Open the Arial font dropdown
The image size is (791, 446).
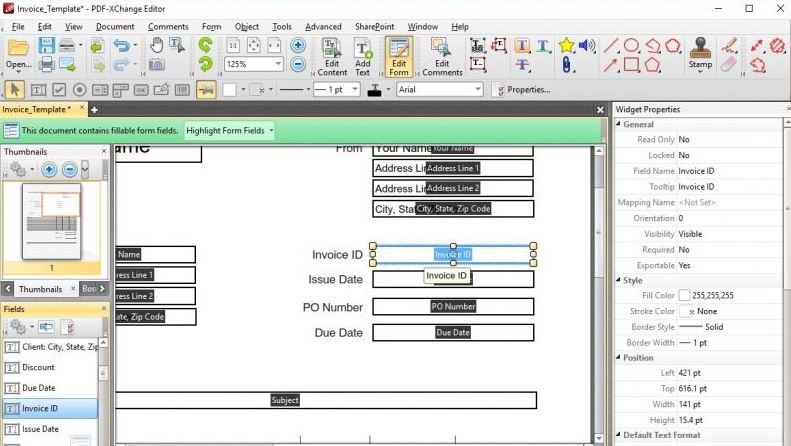pyautogui.click(x=477, y=90)
